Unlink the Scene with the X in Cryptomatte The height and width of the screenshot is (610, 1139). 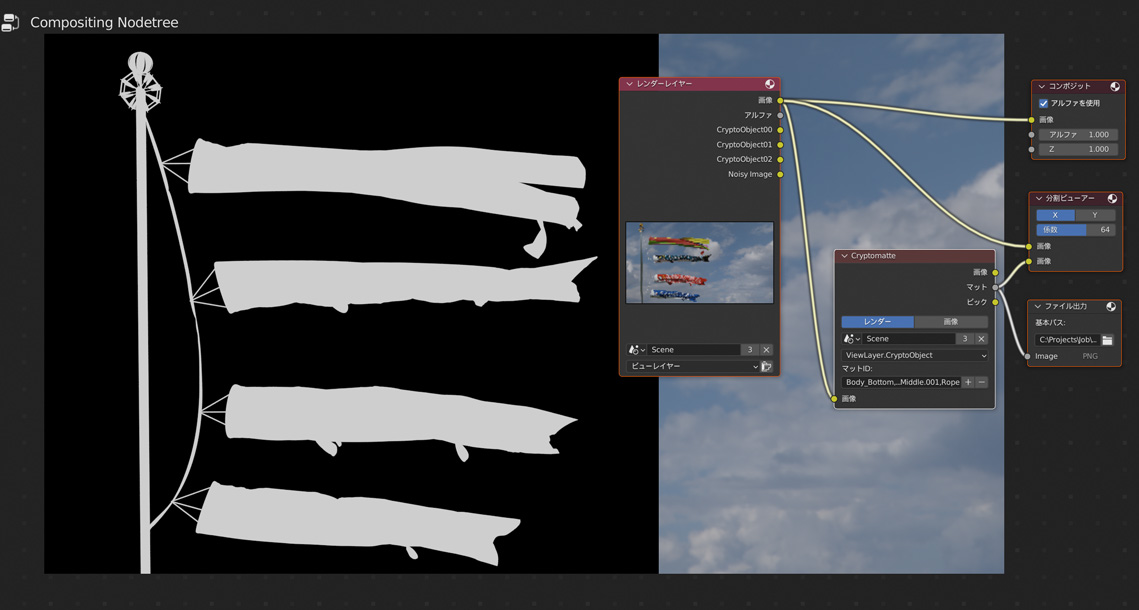(980, 338)
